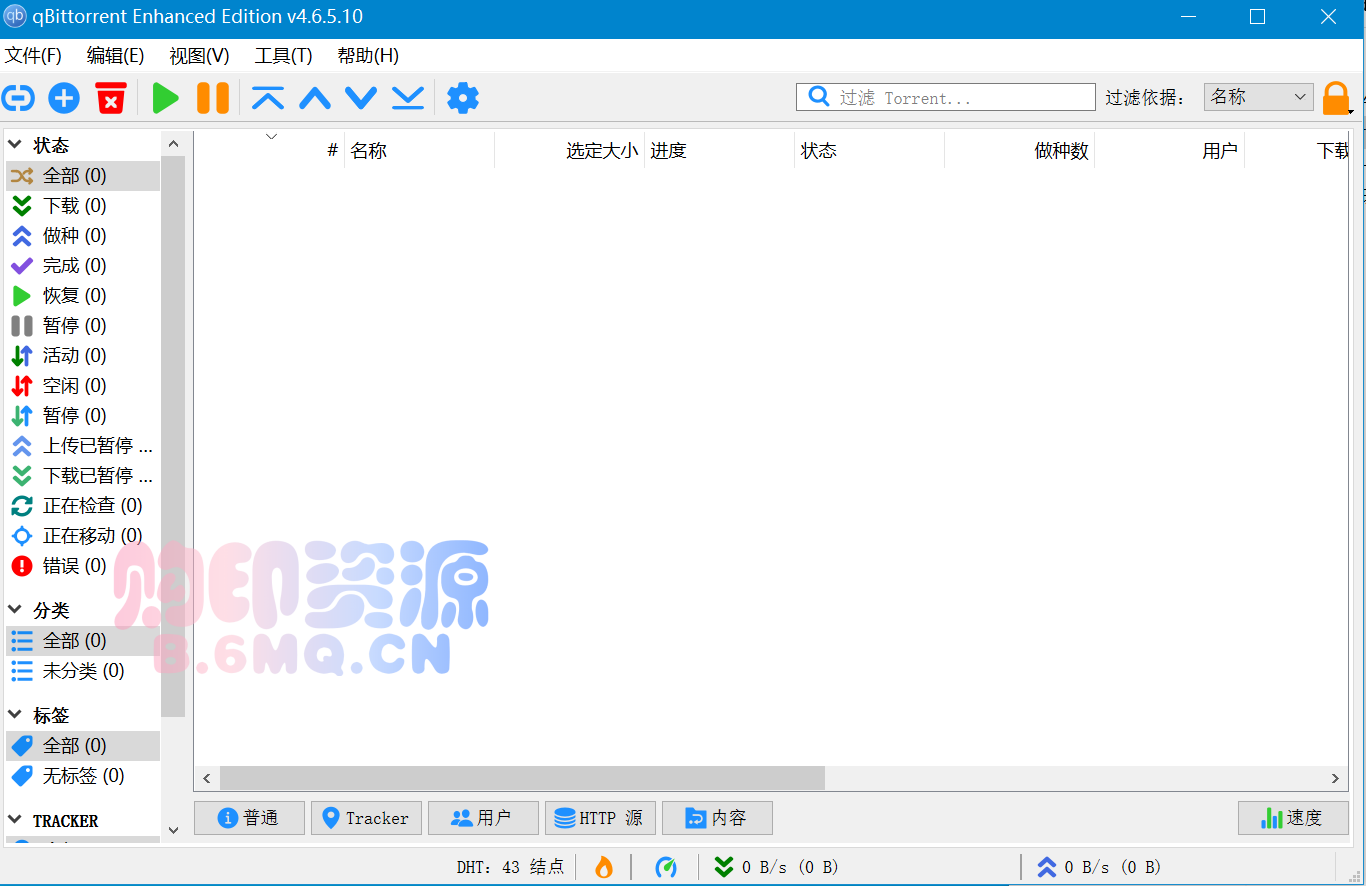The image size is (1366, 886).
Task: Select status filter 正在移动 (0)
Action: point(83,536)
